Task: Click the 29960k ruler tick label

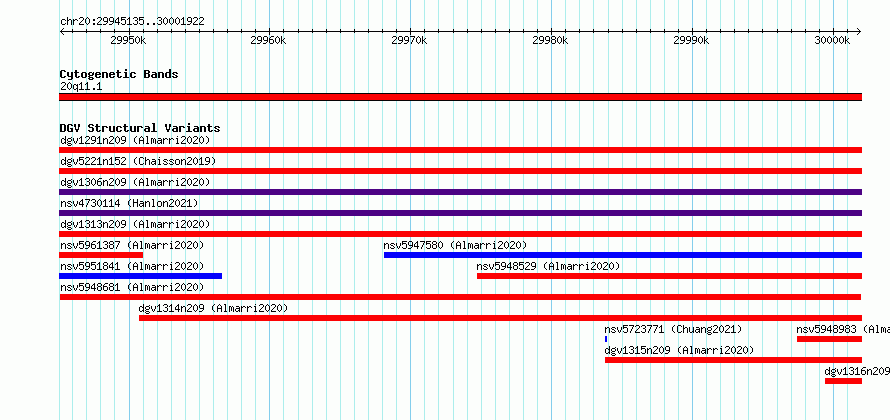Action: (268, 40)
